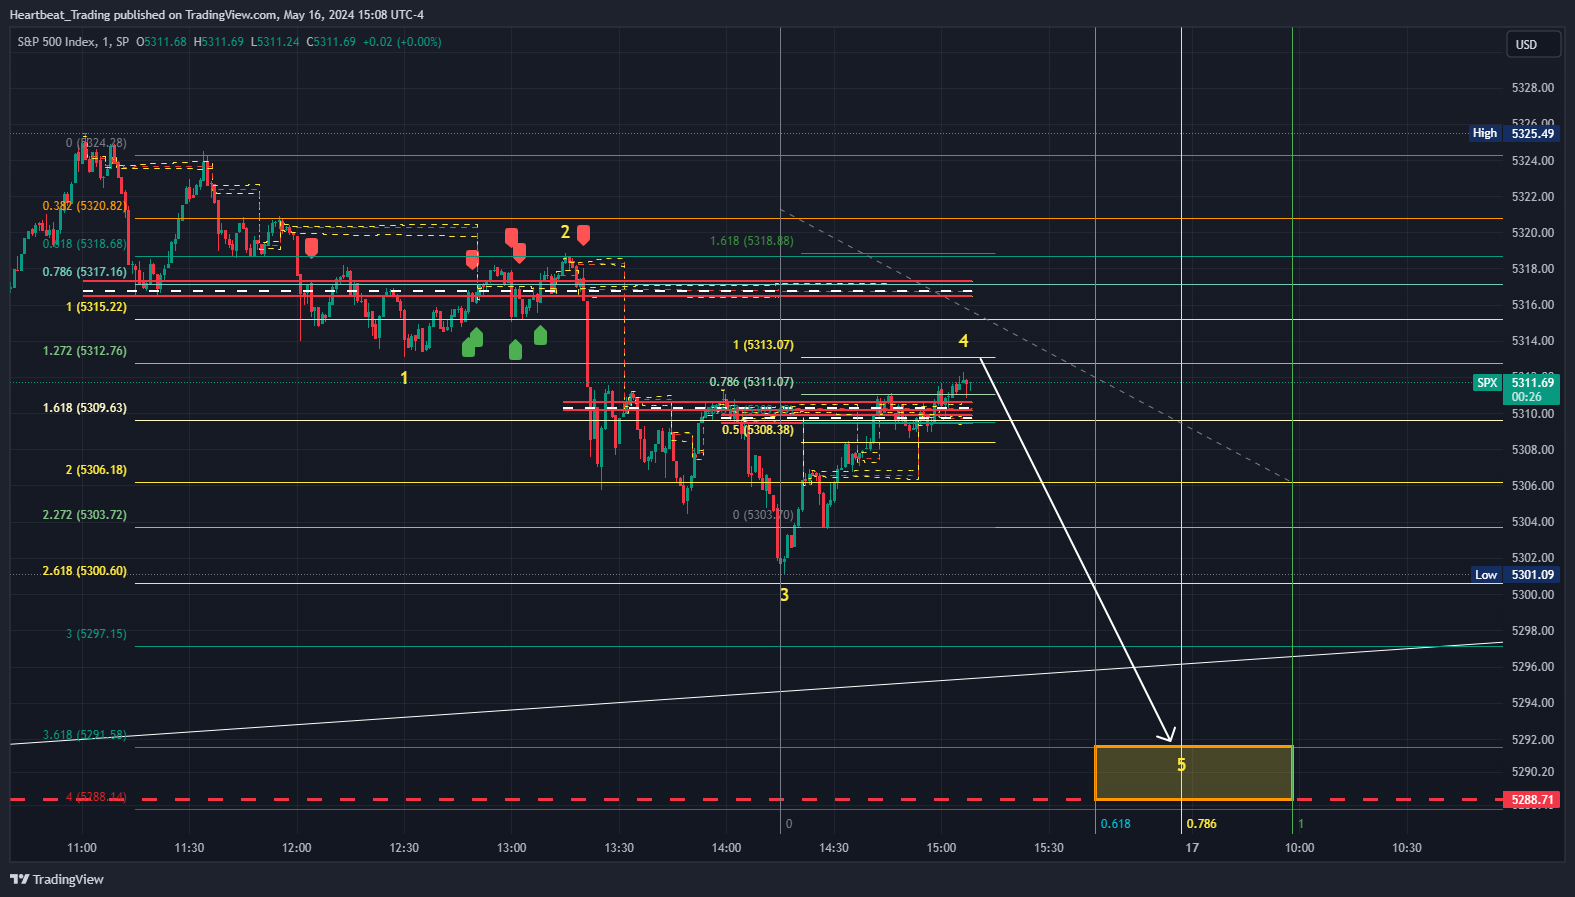The height and width of the screenshot is (897, 1575).
Task: Select Fibonacci label 1.272 (5312.76)
Action: (85, 351)
